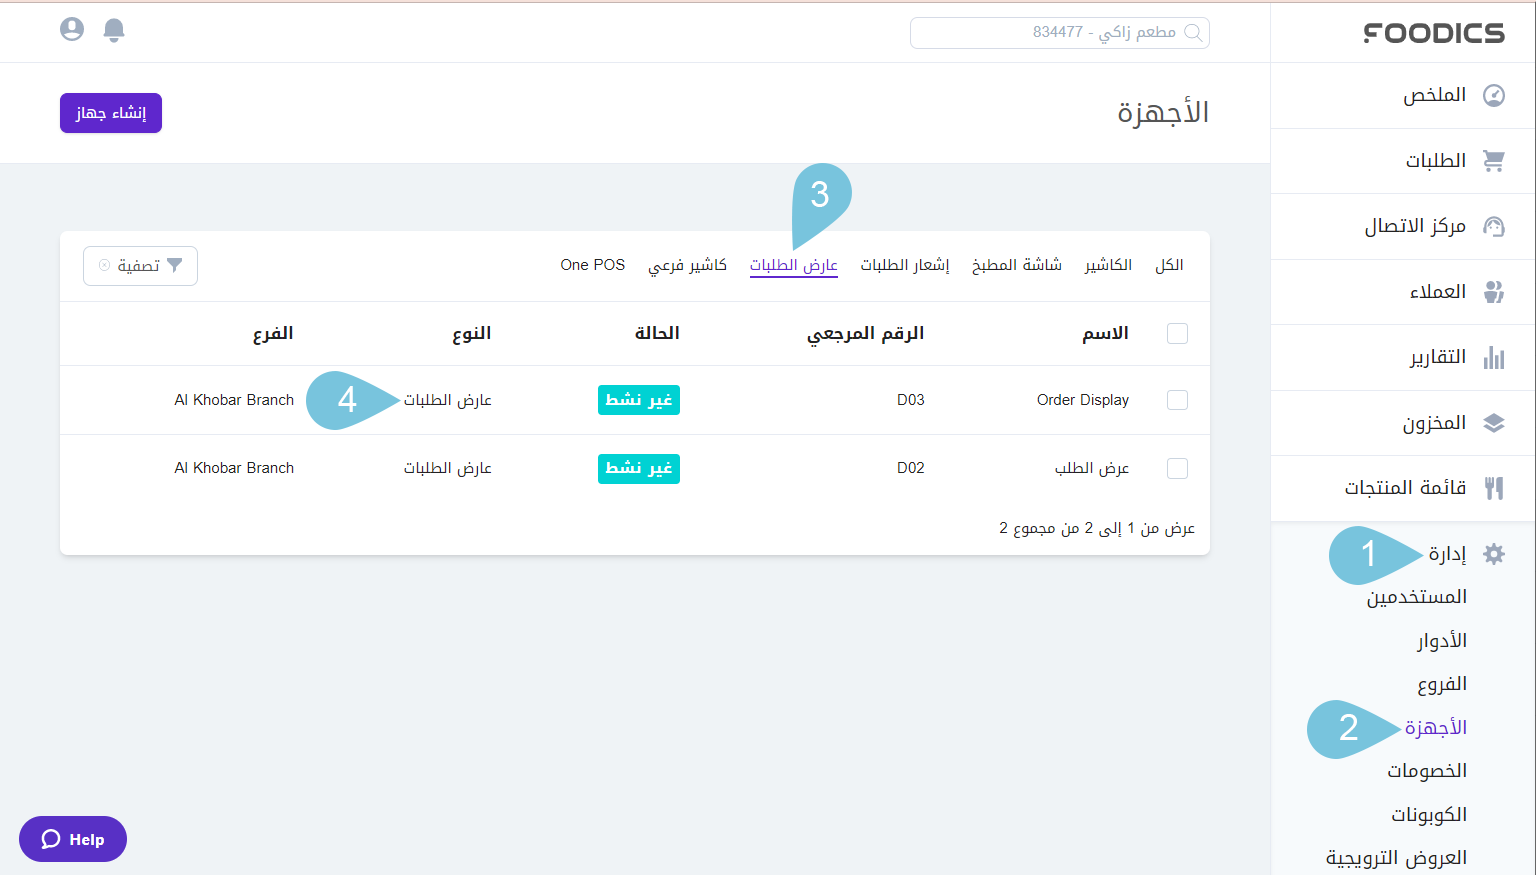Click the search magnifier icon
This screenshot has height=875, width=1536.
[1193, 32]
